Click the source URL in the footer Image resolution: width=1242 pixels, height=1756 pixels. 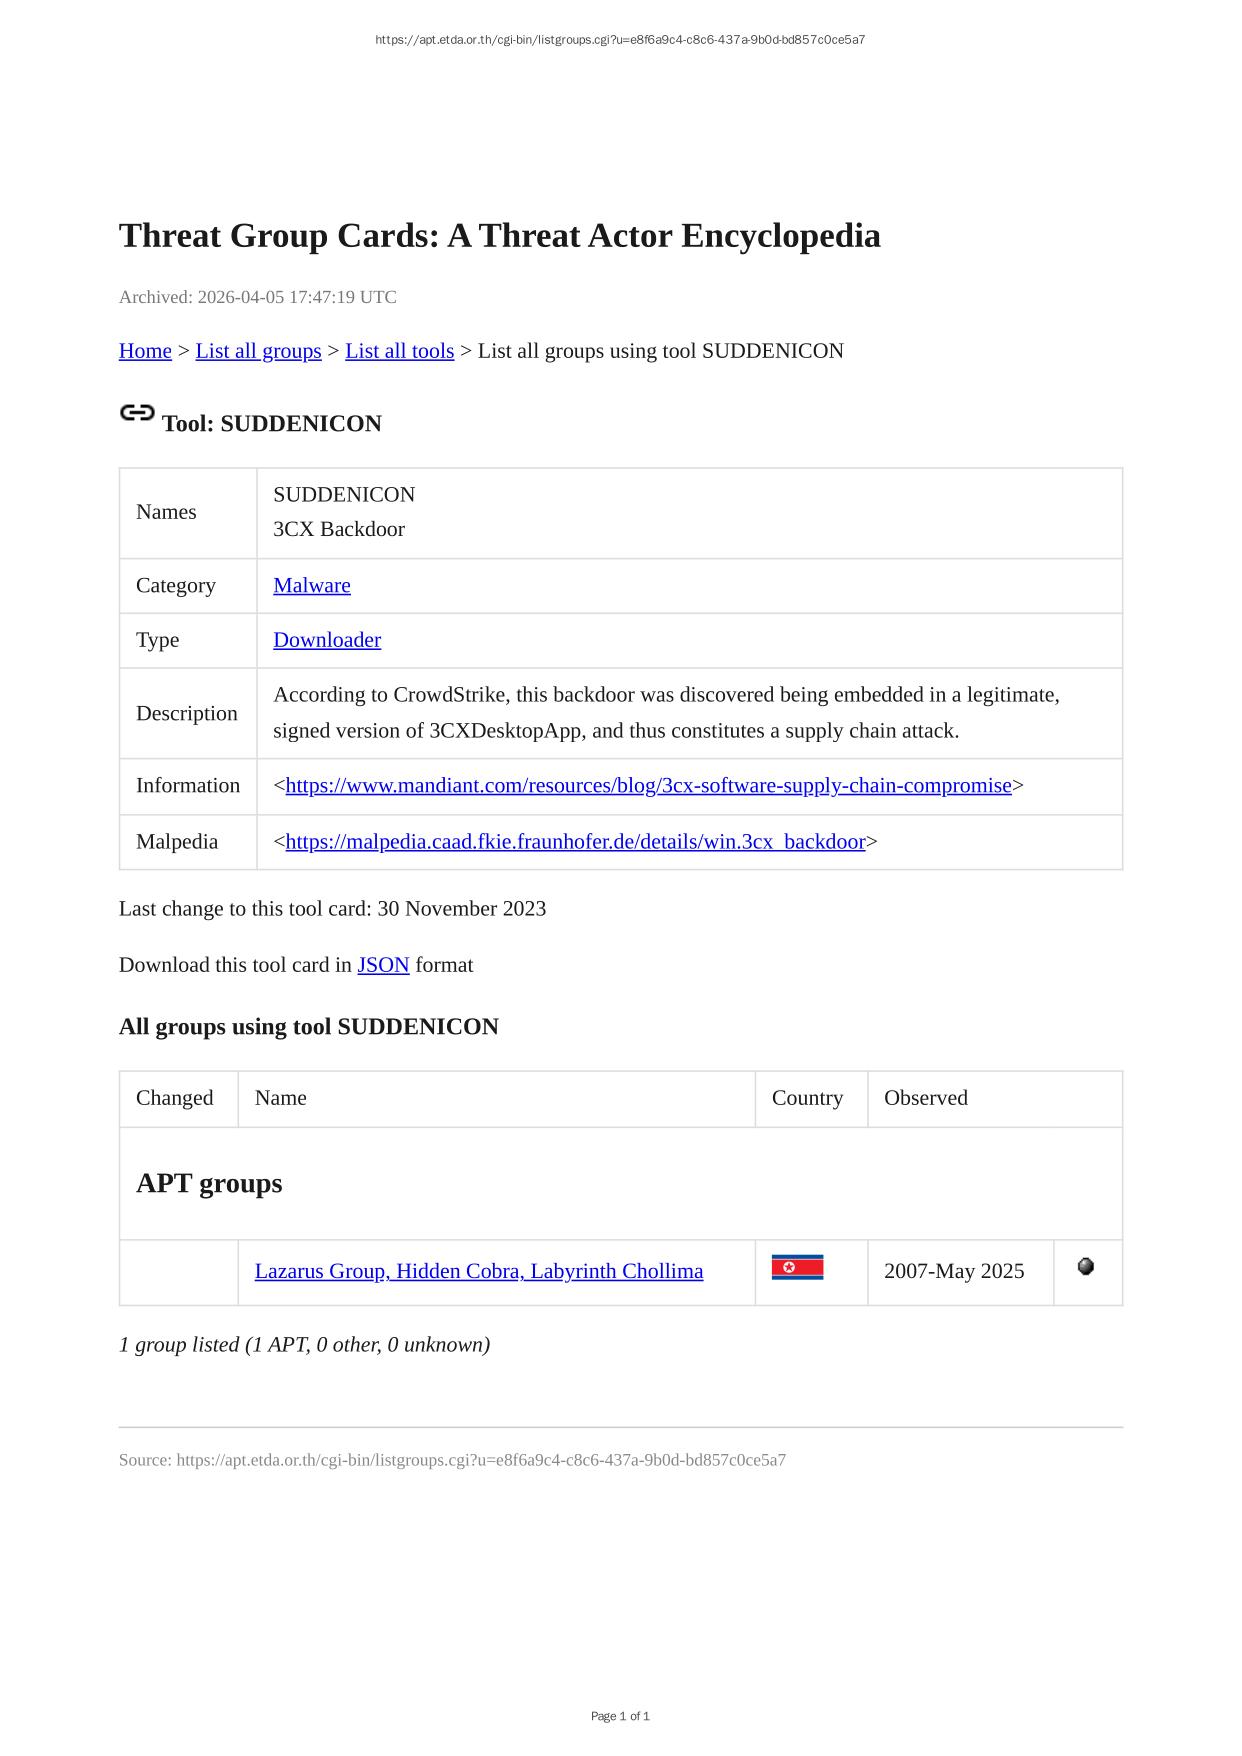480,1460
